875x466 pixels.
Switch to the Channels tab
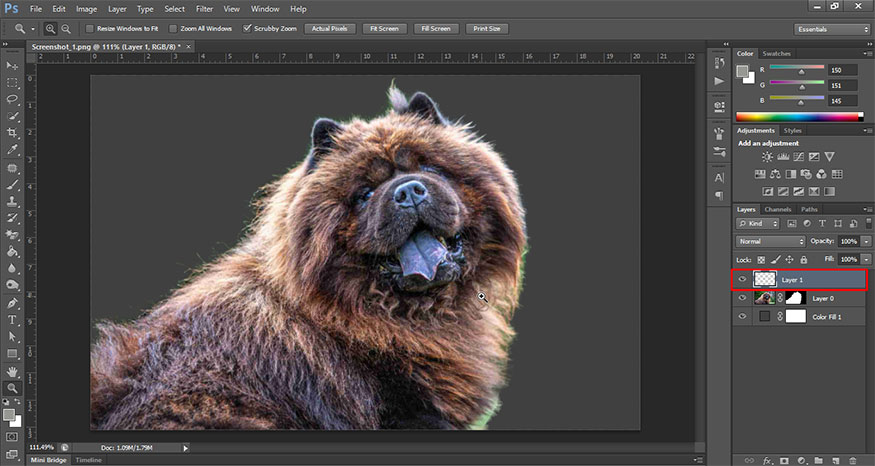(x=778, y=209)
